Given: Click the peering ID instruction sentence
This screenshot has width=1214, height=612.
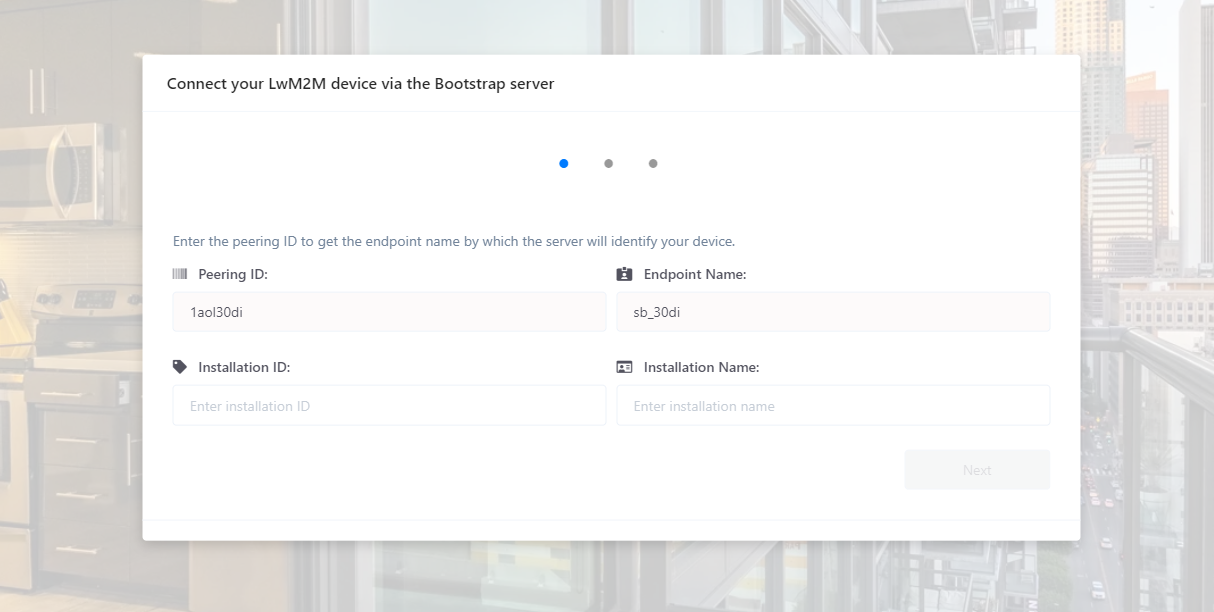Looking at the screenshot, I should pyautogui.click(x=454, y=241).
